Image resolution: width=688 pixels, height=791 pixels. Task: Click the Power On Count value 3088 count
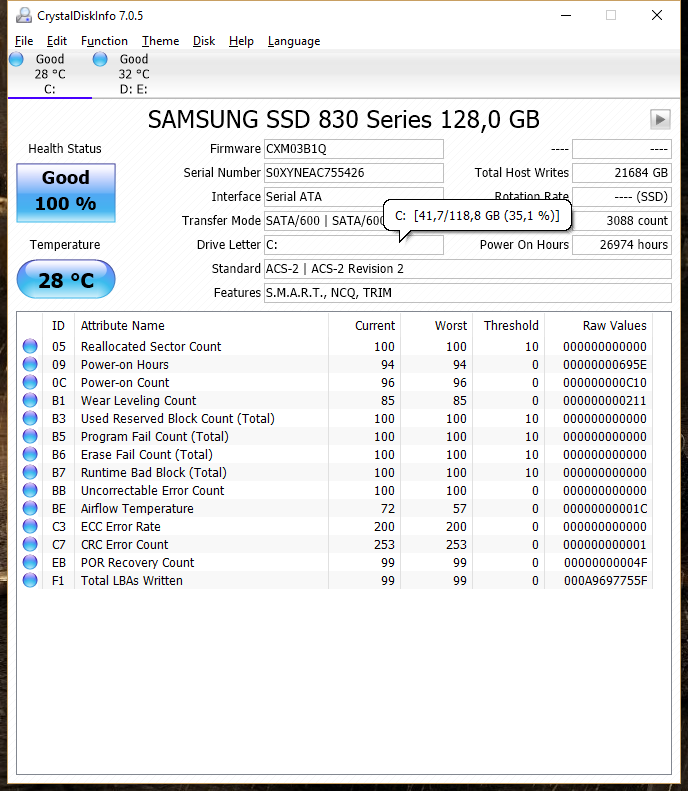[622, 221]
